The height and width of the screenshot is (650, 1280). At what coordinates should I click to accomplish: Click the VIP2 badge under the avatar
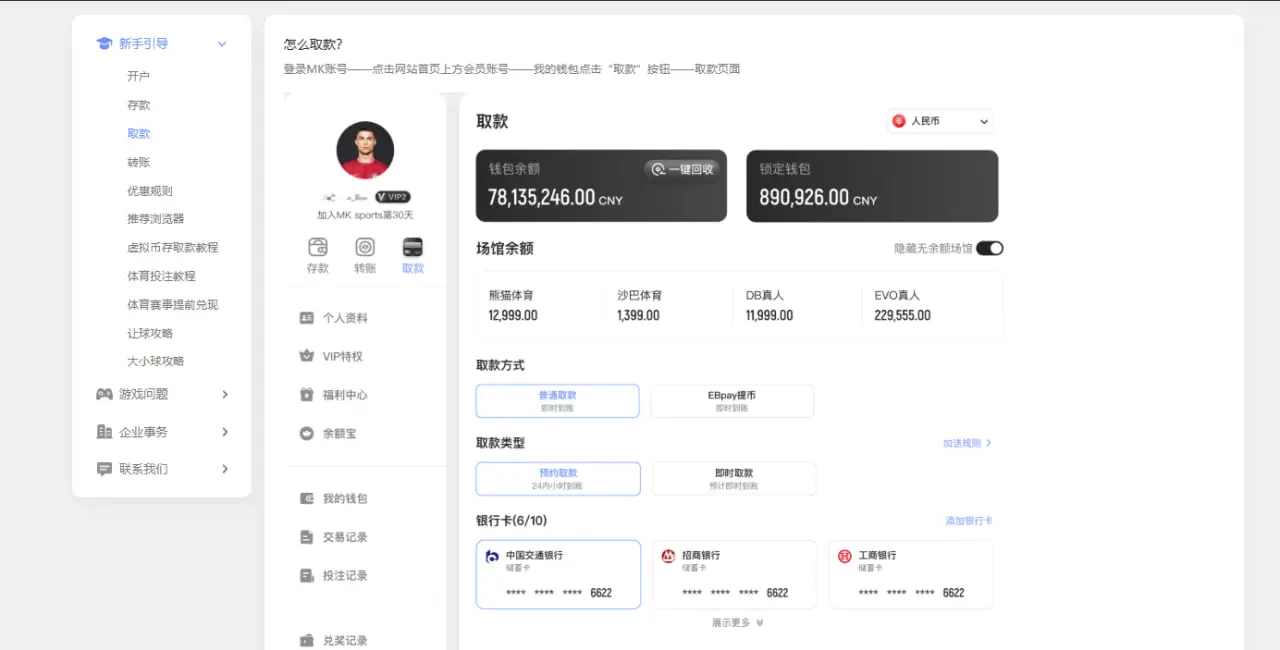393,197
